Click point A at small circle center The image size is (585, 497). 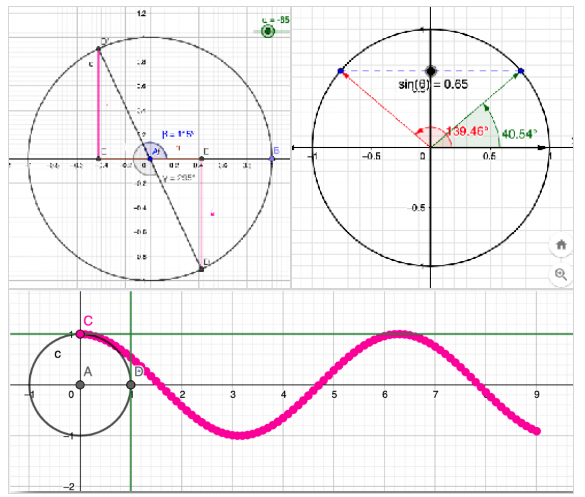tap(80, 385)
